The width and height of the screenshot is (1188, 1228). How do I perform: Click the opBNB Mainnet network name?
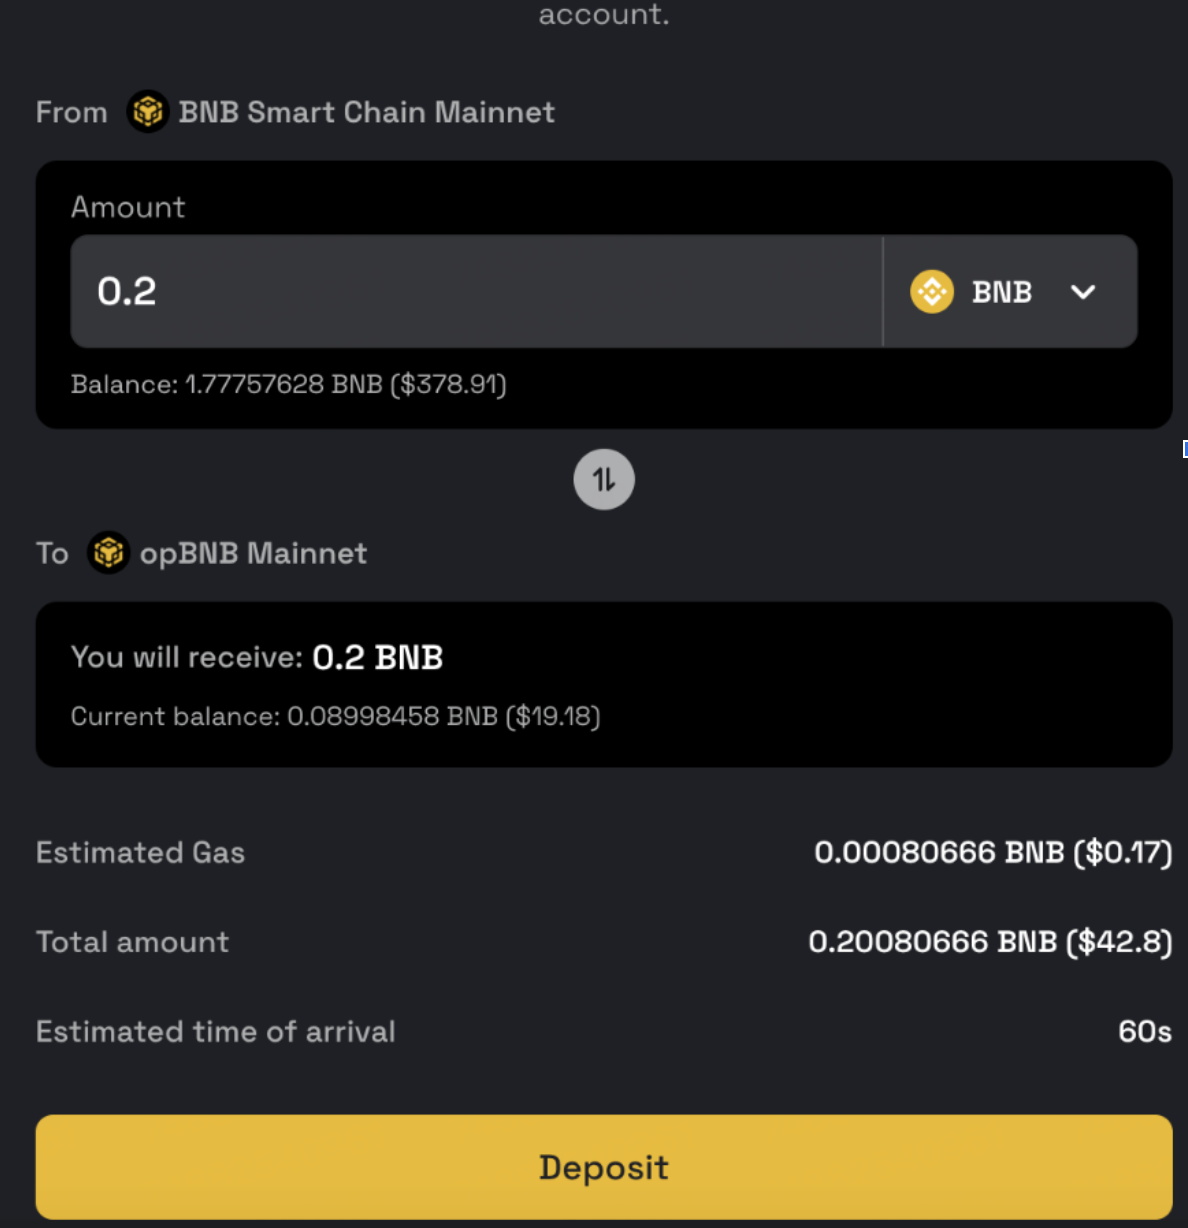point(254,553)
